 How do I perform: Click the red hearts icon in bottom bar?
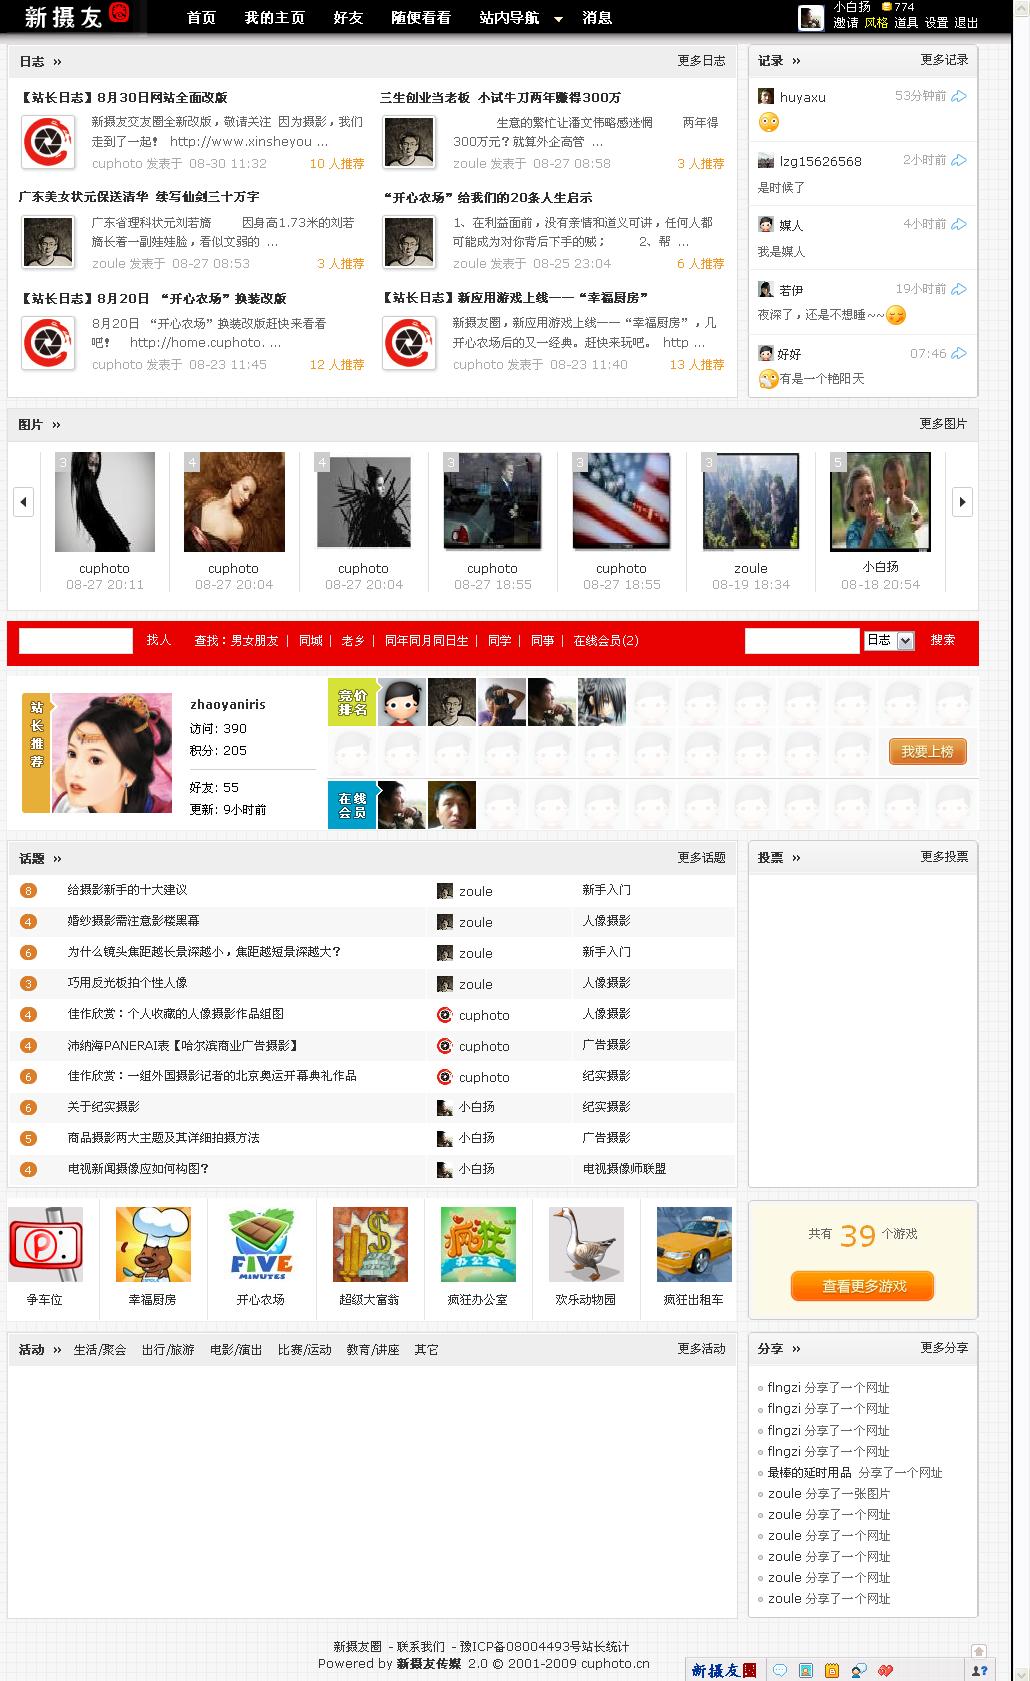[x=885, y=1670]
